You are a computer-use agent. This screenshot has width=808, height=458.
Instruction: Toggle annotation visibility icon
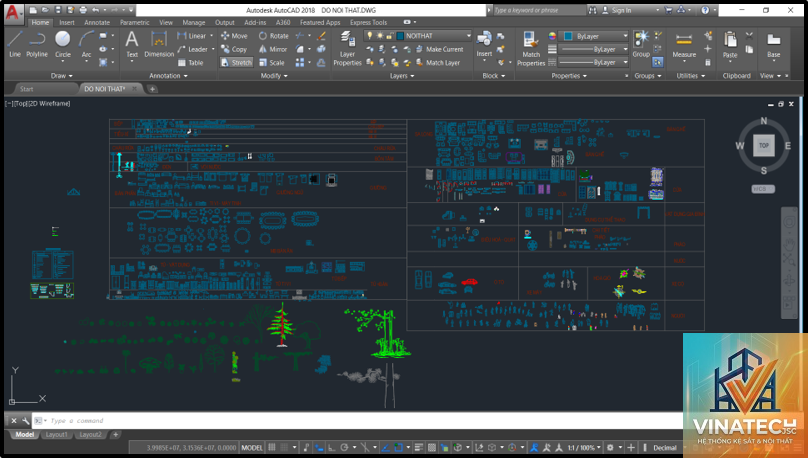click(x=534, y=448)
